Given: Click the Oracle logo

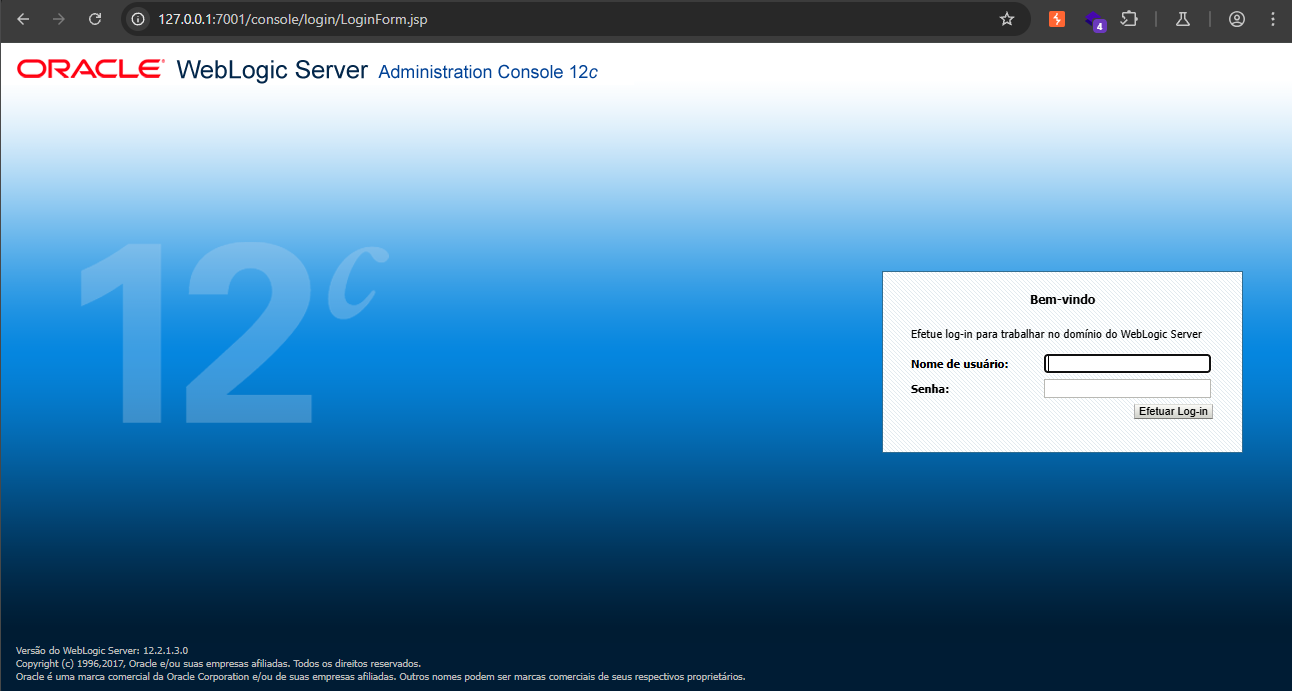Looking at the screenshot, I should [x=90, y=69].
